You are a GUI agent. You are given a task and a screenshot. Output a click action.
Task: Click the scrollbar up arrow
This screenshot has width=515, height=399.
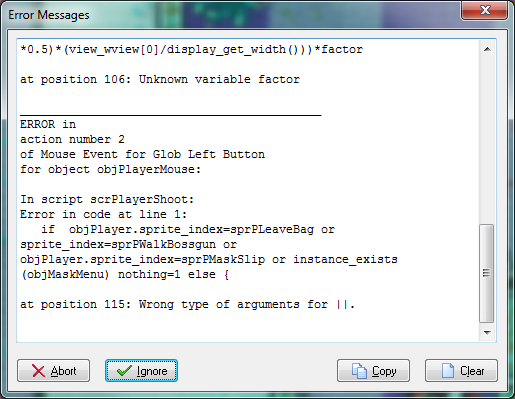487,49
